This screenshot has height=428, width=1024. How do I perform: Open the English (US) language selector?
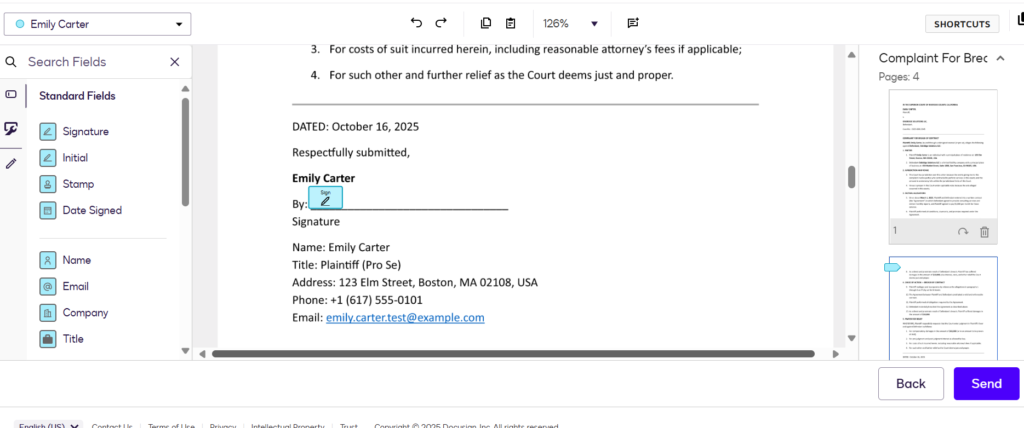48,426
